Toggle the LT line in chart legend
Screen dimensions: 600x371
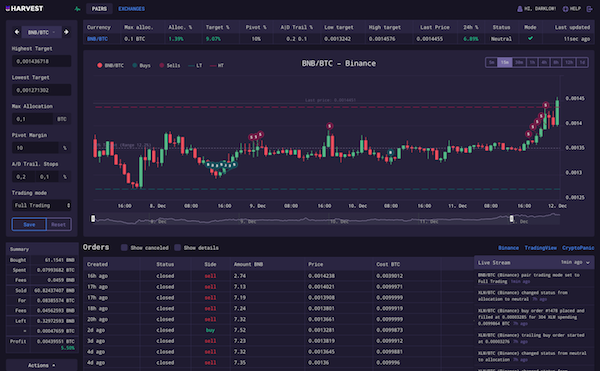(x=195, y=65)
